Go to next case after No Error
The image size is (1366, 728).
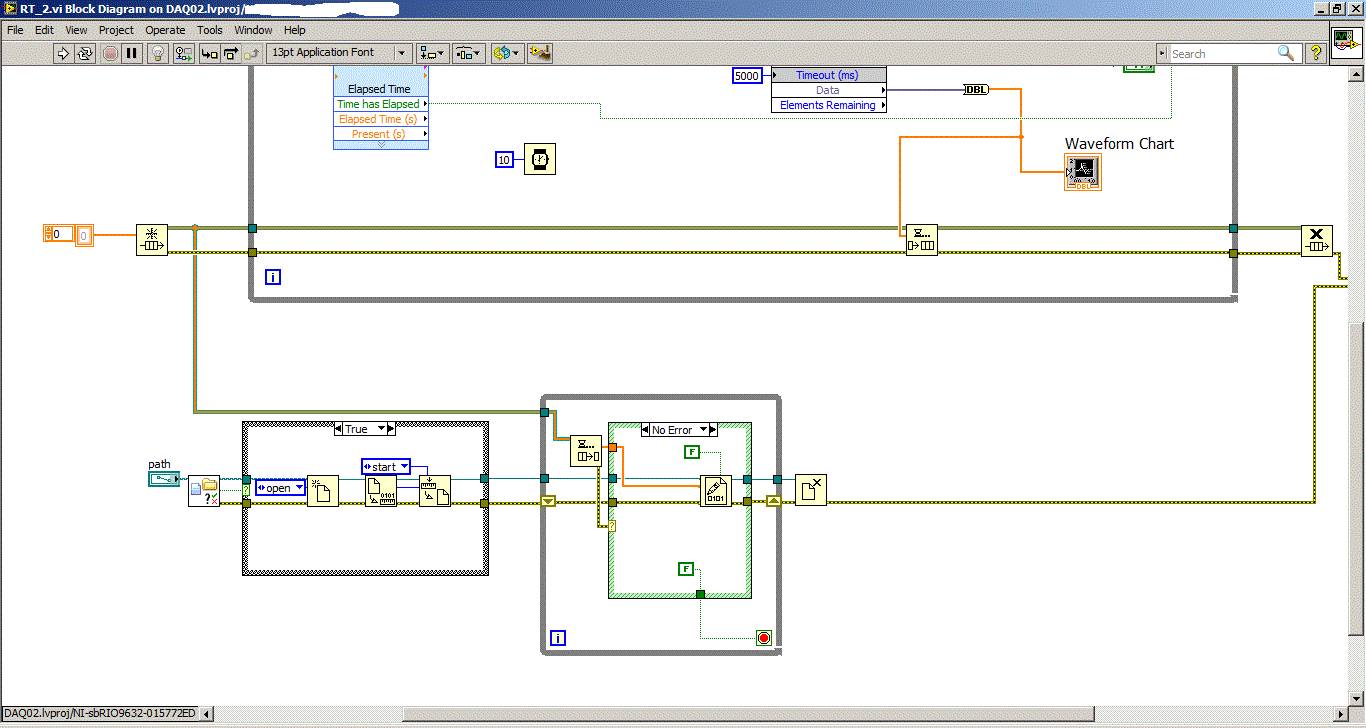pos(714,430)
